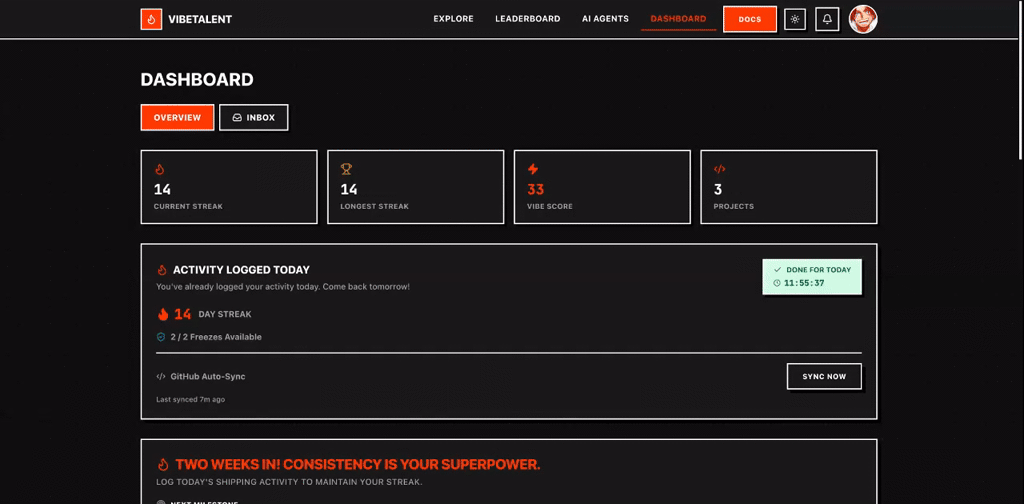The width and height of the screenshot is (1024, 504).
Task: Open the Leaderboard nav item
Action: point(527,19)
